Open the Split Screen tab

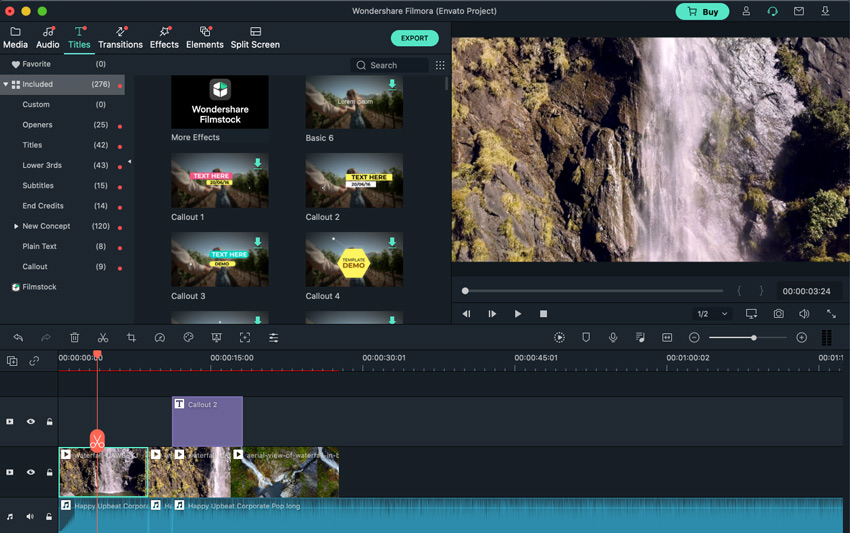tap(255, 38)
